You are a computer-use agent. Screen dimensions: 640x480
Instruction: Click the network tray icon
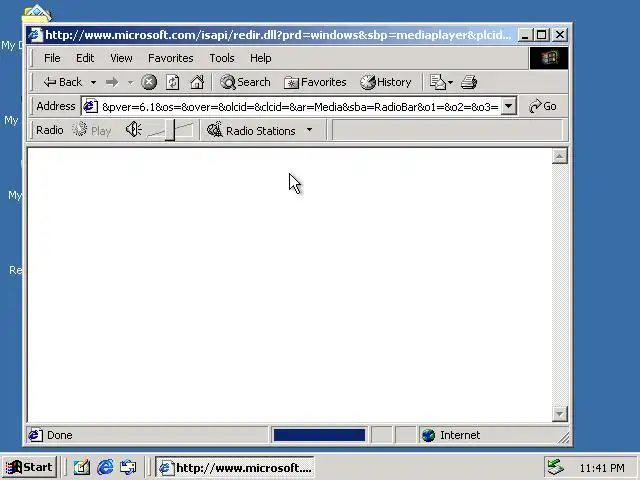click(x=555, y=467)
